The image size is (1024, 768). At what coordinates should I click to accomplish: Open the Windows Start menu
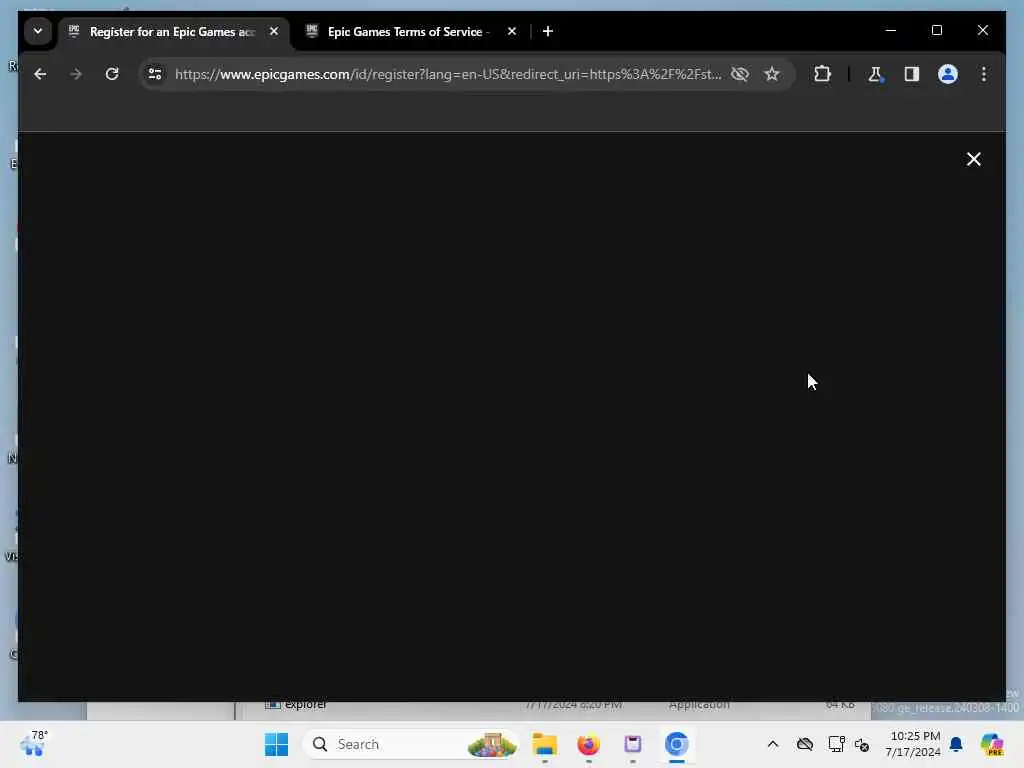(x=276, y=744)
